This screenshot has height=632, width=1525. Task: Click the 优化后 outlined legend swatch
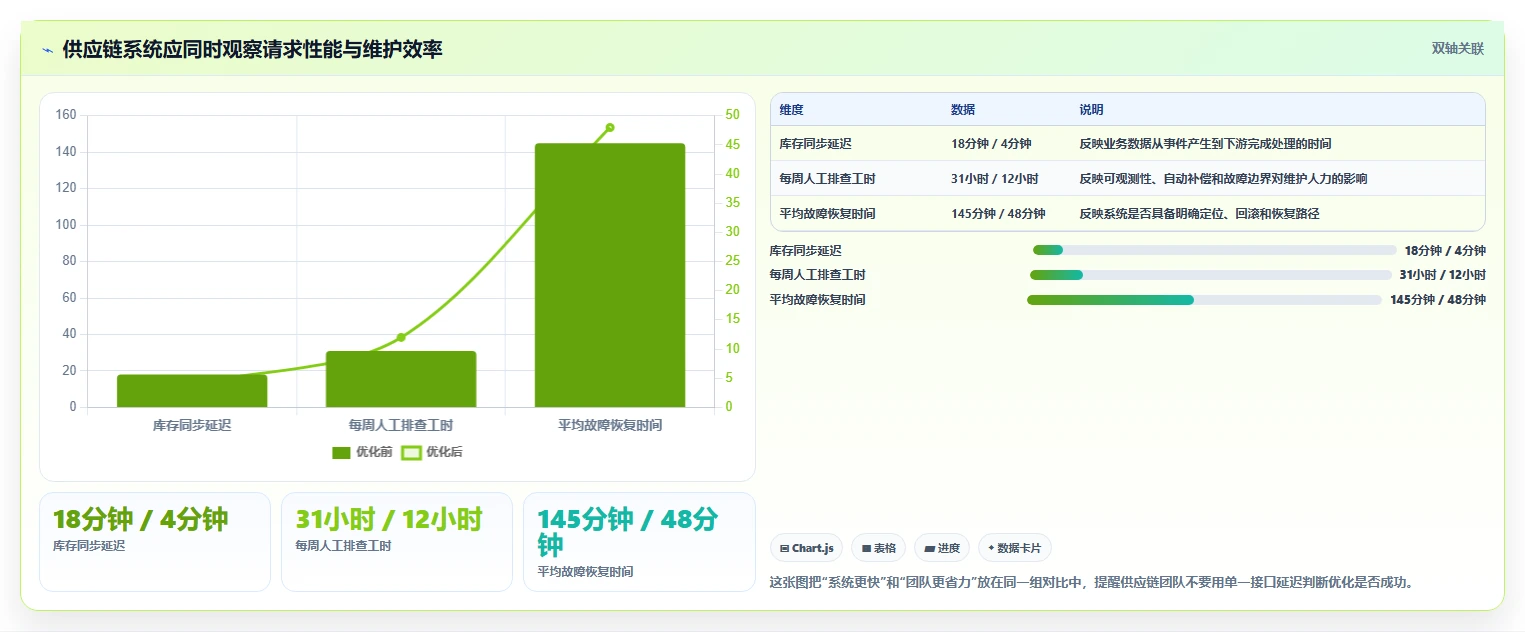pyautogui.click(x=411, y=453)
